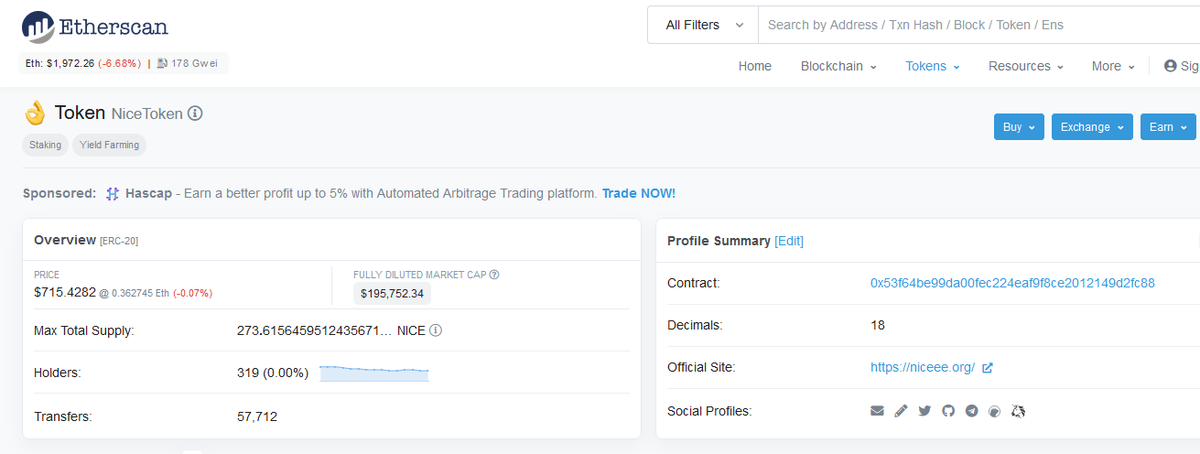The width and height of the screenshot is (1200, 454).
Task: Open the blog pencil social icon
Action: tap(901, 411)
